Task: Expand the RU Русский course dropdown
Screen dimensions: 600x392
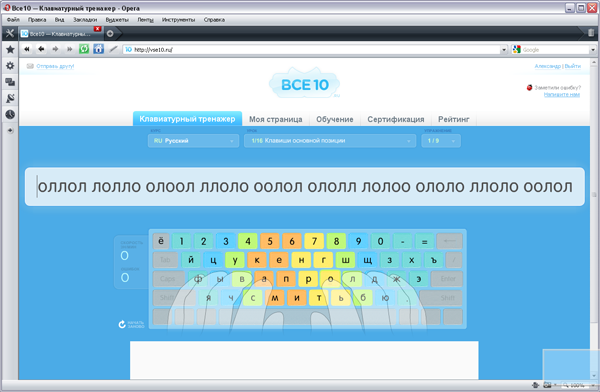Action: point(193,141)
